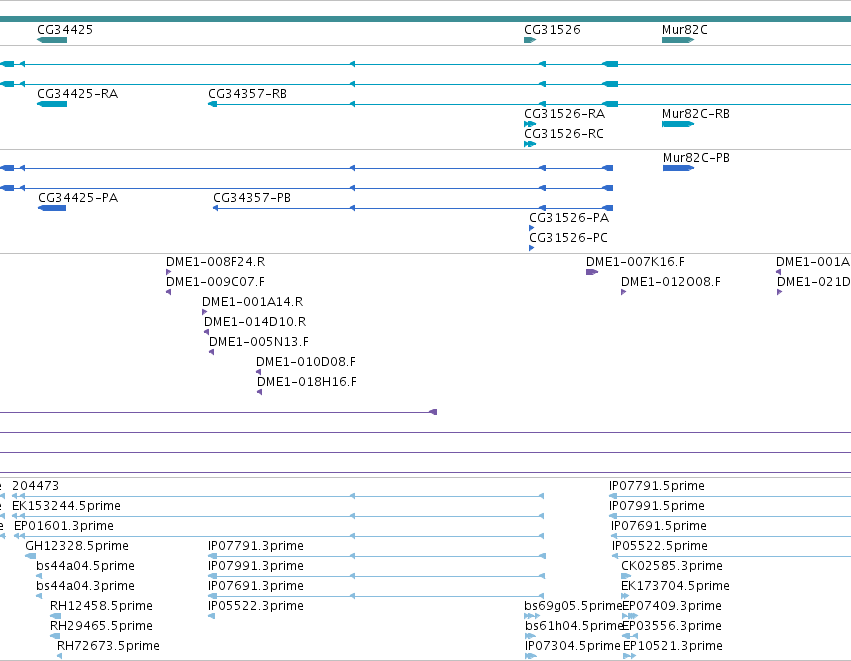This screenshot has width=851, height=661.
Task: Select EST 204473 label
Action: (35, 486)
